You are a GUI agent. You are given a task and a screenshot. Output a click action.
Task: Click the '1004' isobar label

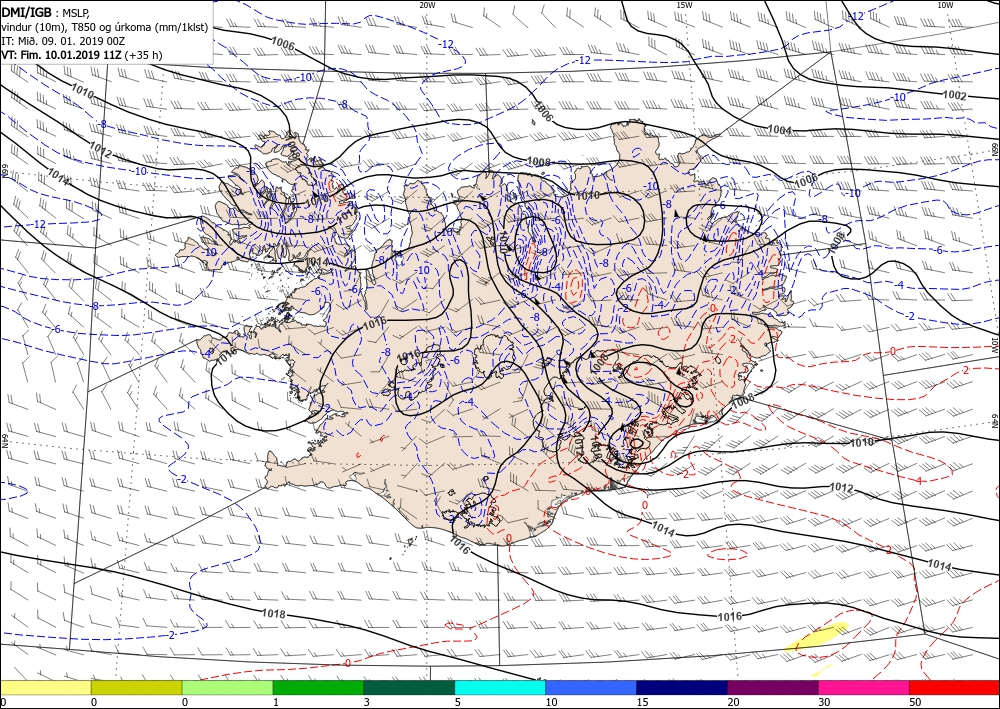point(779,129)
